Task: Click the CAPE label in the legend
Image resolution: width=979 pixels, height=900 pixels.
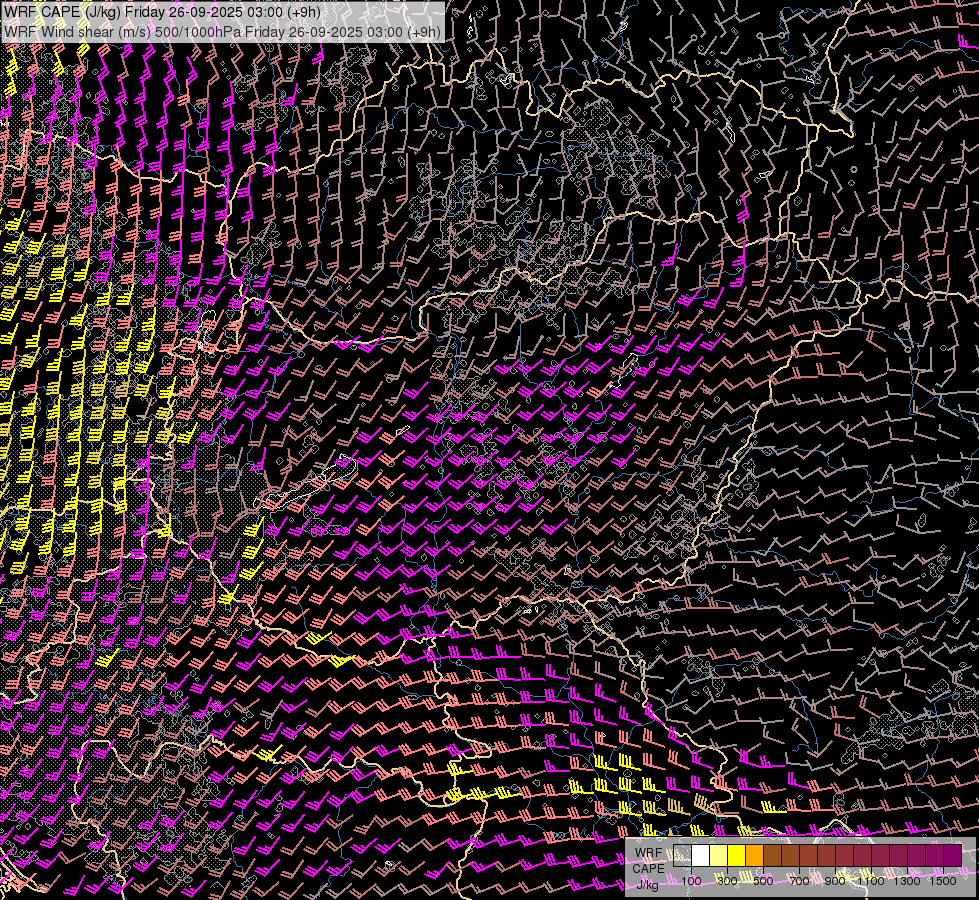Action: pos(649,868)
